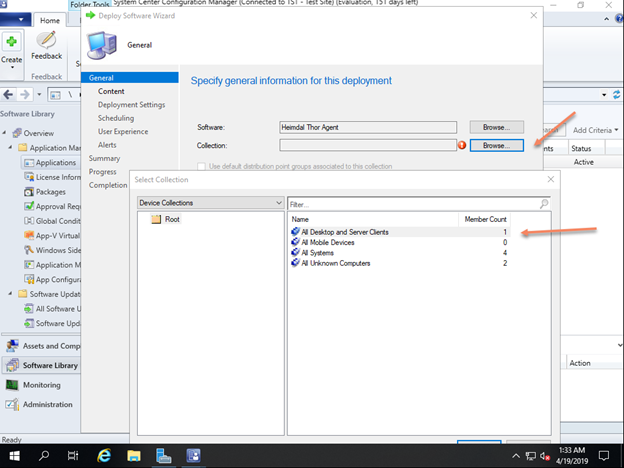Open Application Management Policies icon
624x468 pixels.
(29, 265)
